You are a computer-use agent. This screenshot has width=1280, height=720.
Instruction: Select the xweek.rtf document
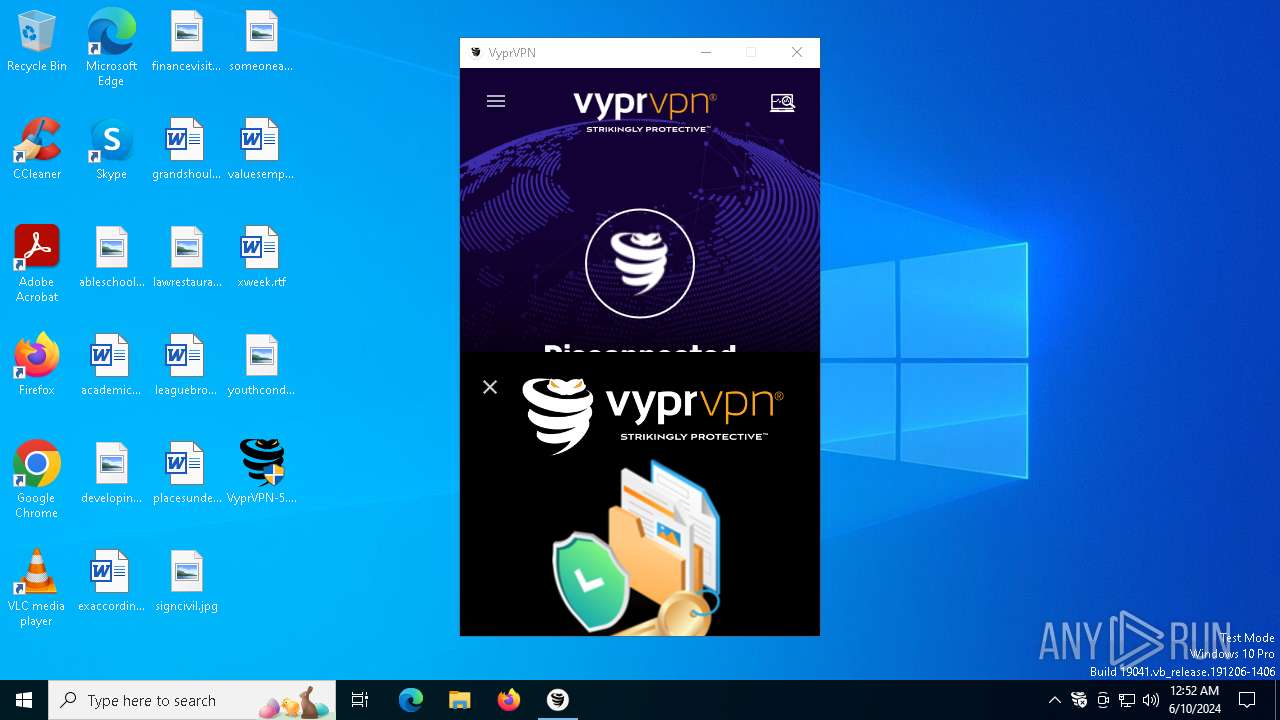[261, 258]
